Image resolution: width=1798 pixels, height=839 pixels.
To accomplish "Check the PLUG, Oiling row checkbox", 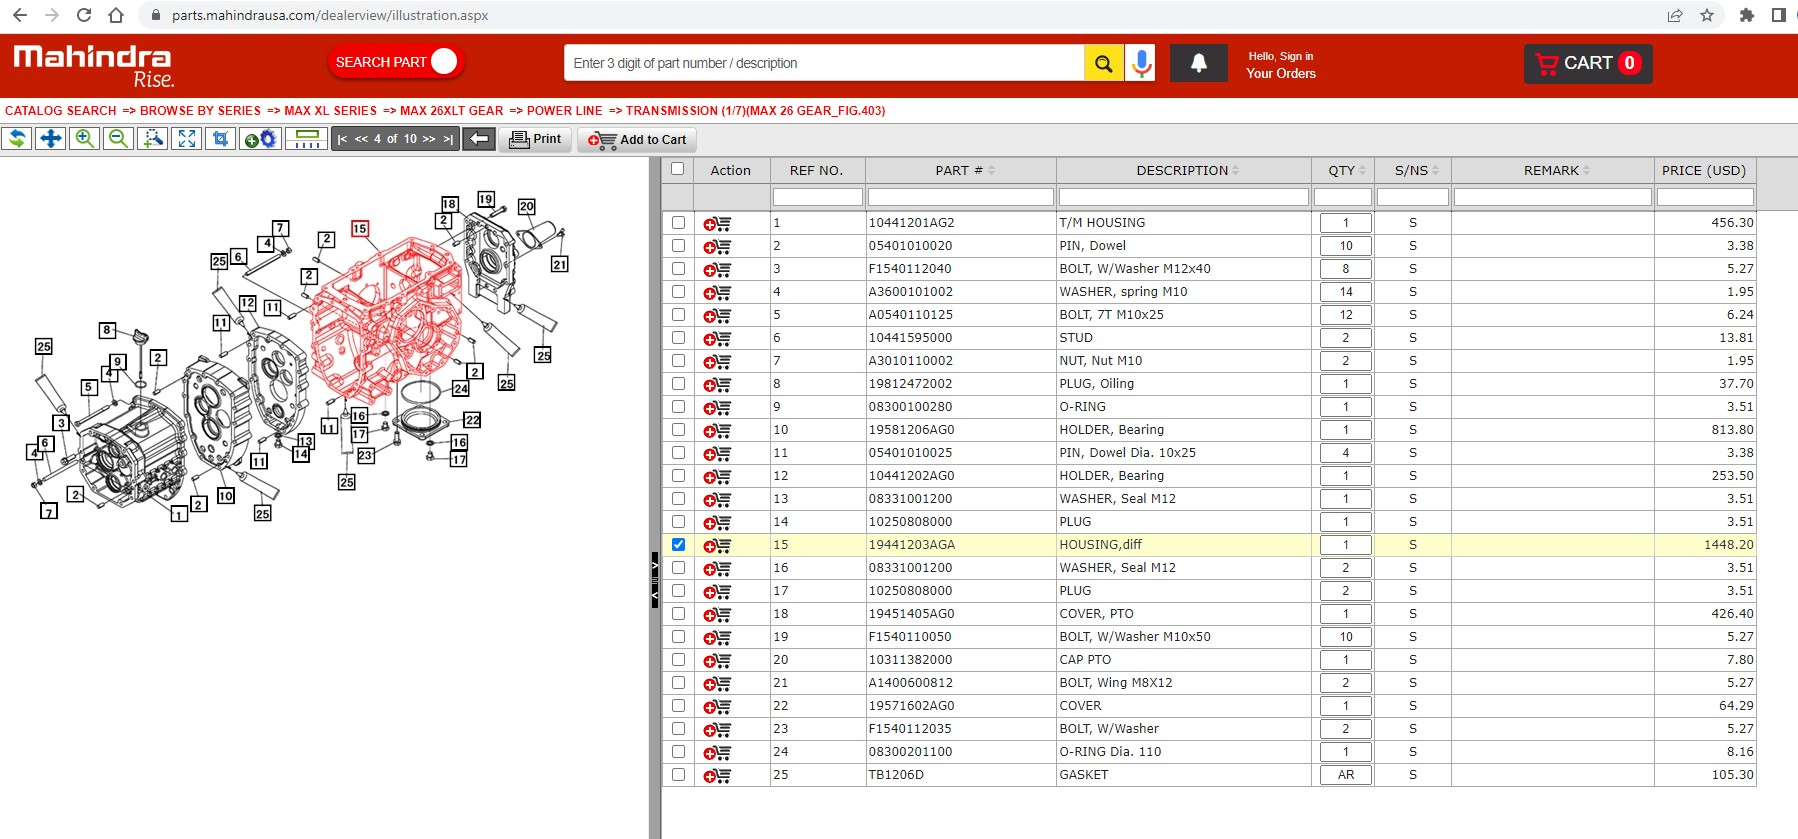I will click(x=678, y=384).
